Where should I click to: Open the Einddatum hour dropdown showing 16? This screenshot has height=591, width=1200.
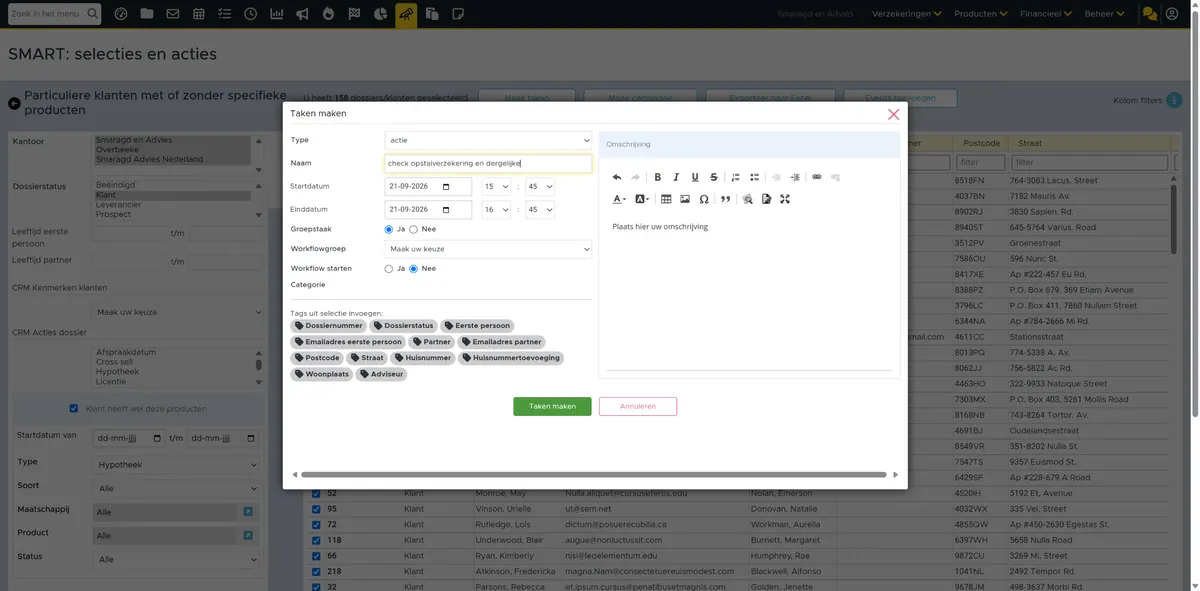496,210
